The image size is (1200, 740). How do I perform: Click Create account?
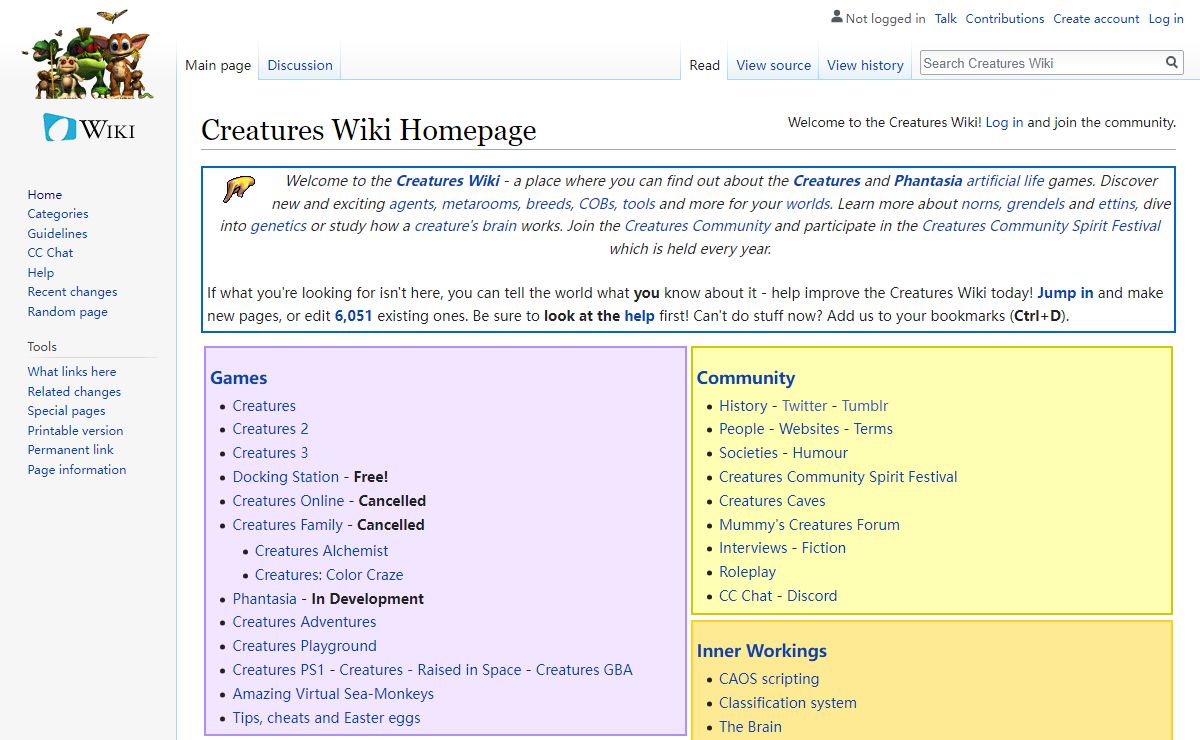pyautogui.click(x=1096, y=18)
